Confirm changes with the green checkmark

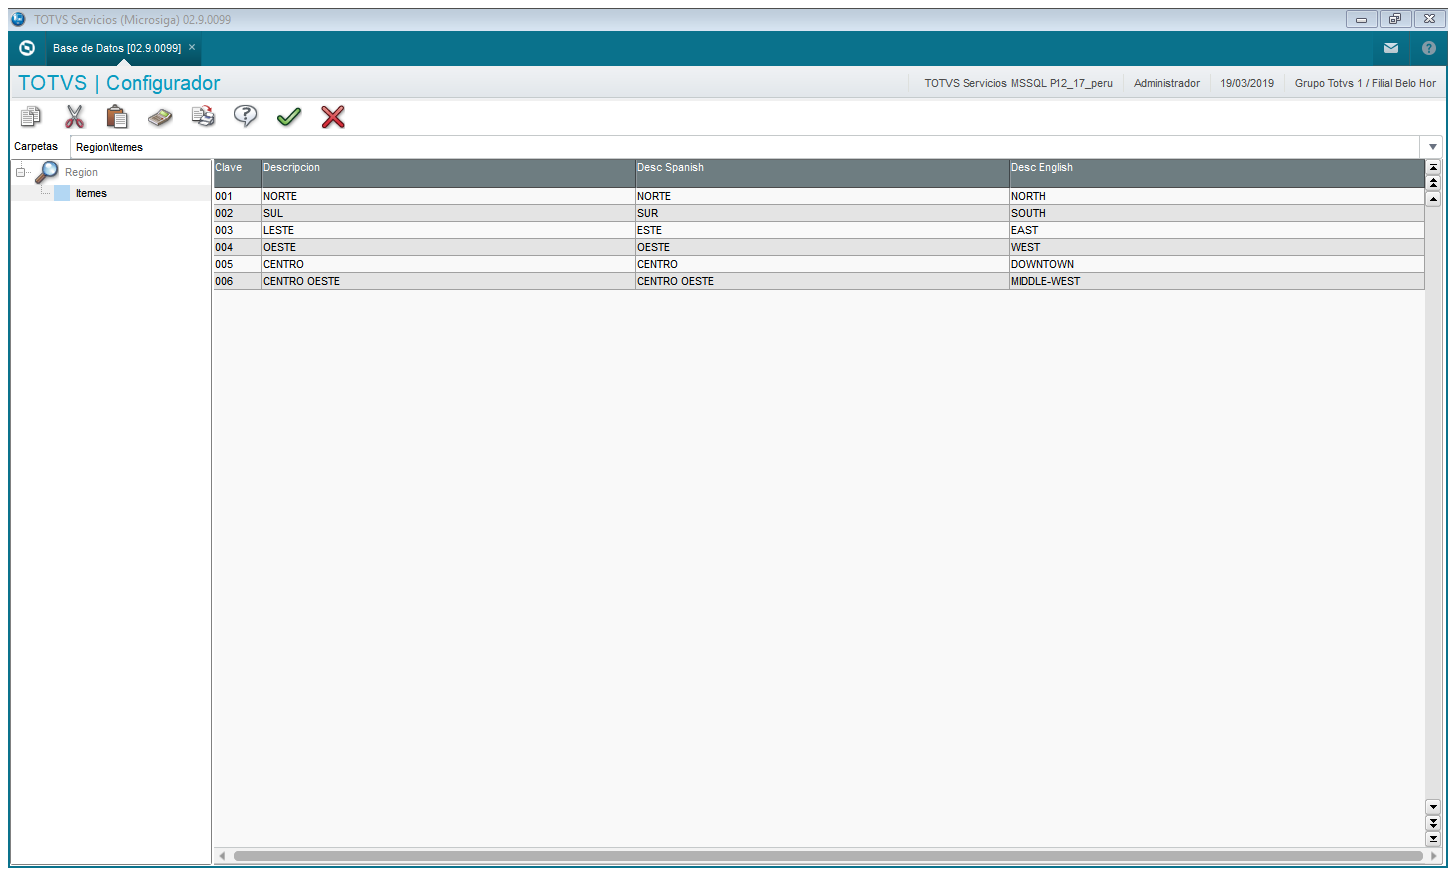tap(289, 117)
